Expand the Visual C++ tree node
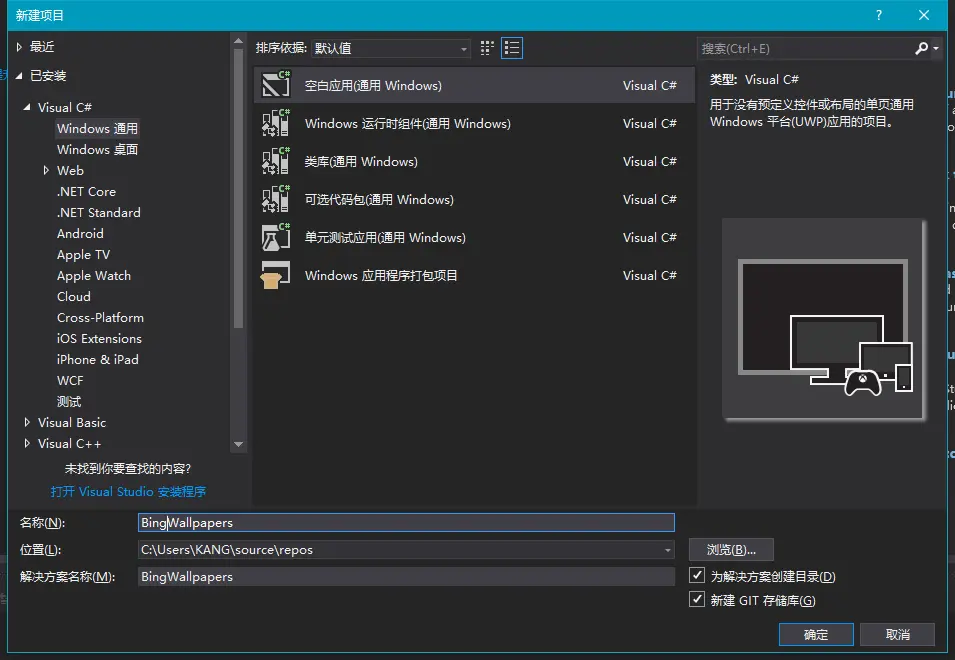This screenshot has width=955, height=660. (27, 443)
